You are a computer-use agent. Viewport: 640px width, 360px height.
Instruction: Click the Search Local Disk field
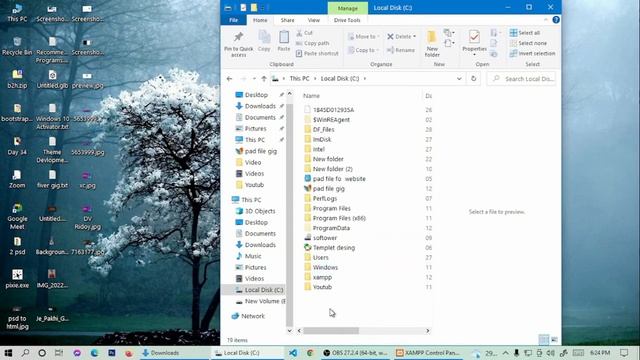523,79
